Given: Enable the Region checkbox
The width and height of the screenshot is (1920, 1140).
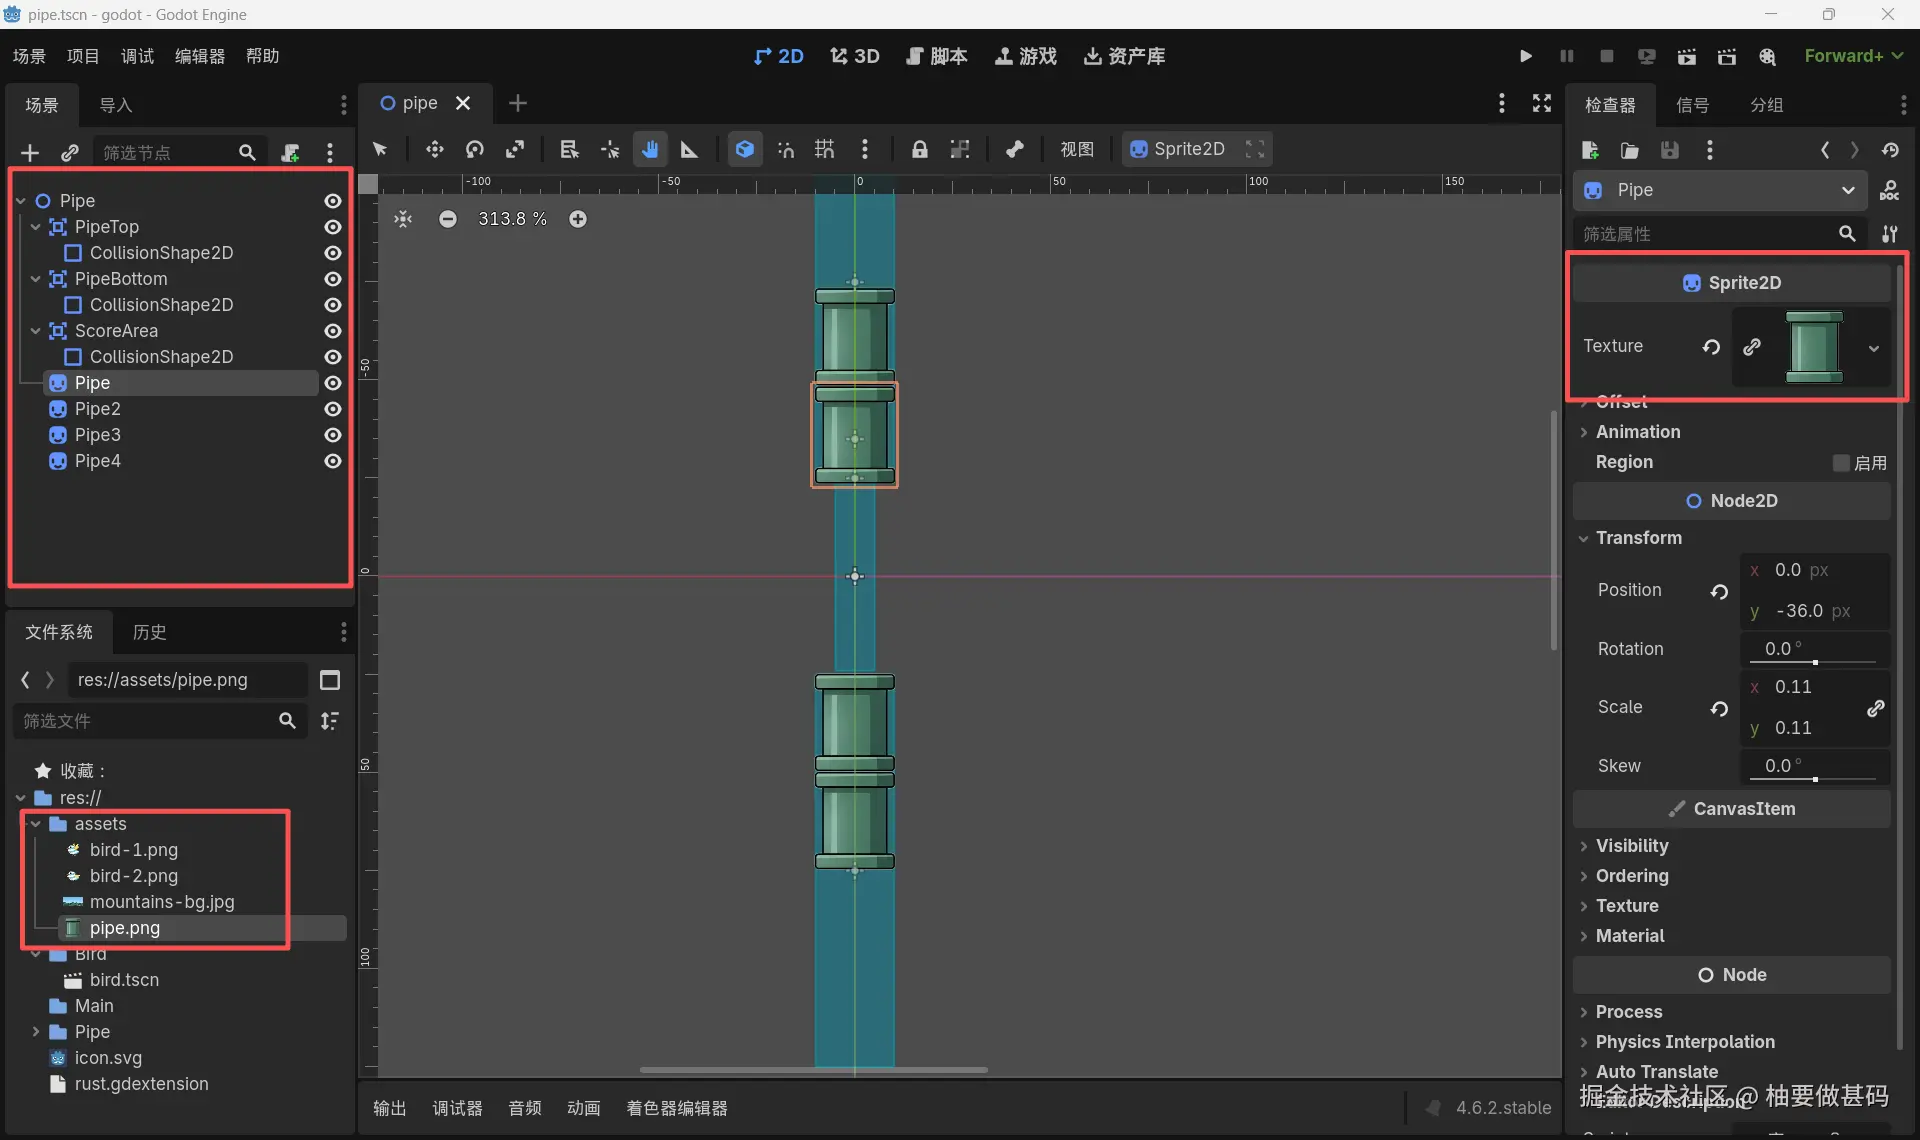Looking at the screenshot, I should click(x=1841, y=463).
